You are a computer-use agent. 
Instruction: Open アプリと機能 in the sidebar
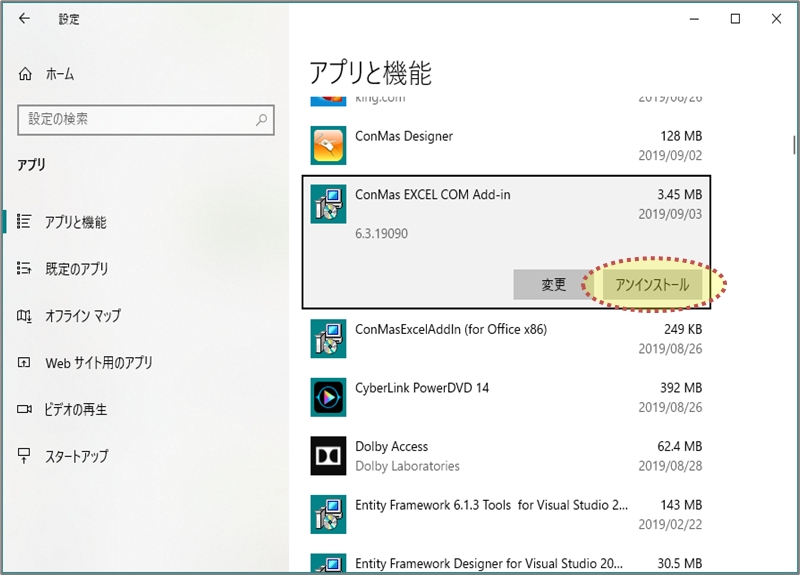tap(75, 222)
